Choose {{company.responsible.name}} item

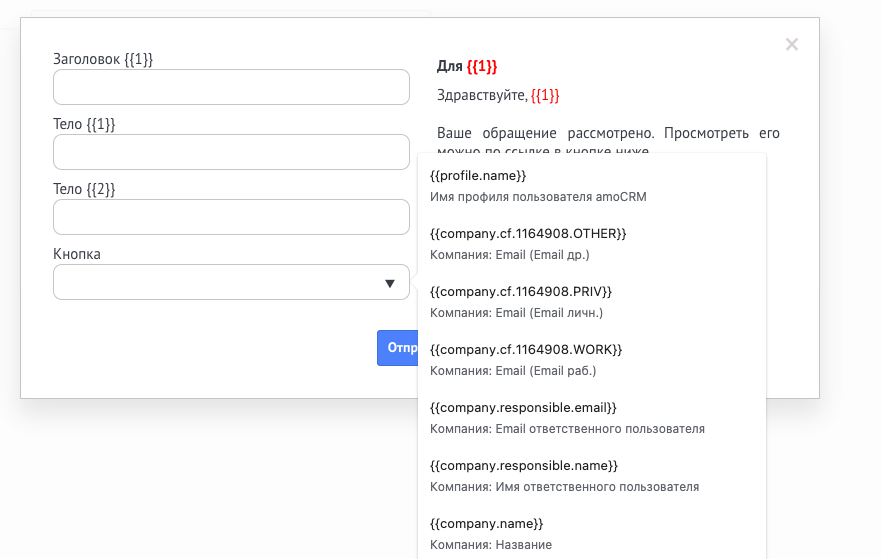click(524, 465)
